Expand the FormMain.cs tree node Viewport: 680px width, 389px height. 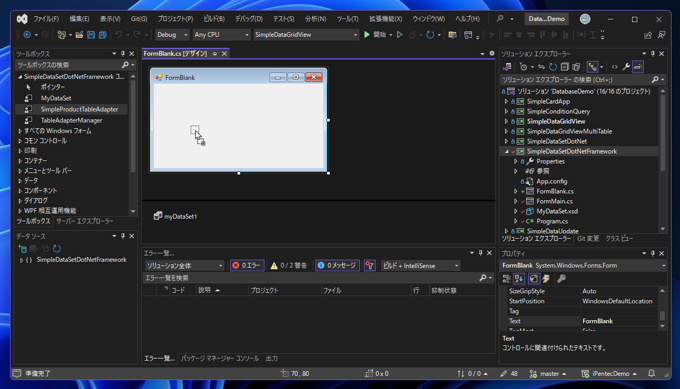pyautogui.click(x=516, y=201)
